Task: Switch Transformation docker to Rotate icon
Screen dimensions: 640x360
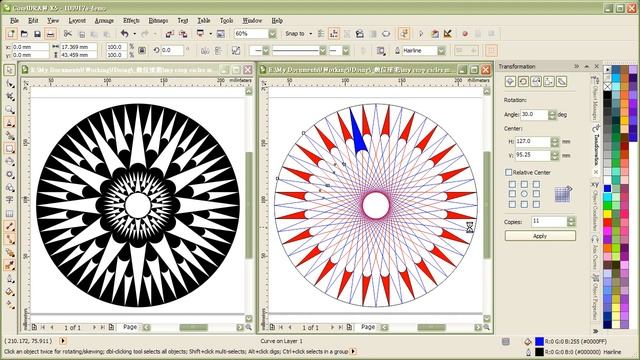Action: [523, 82]
